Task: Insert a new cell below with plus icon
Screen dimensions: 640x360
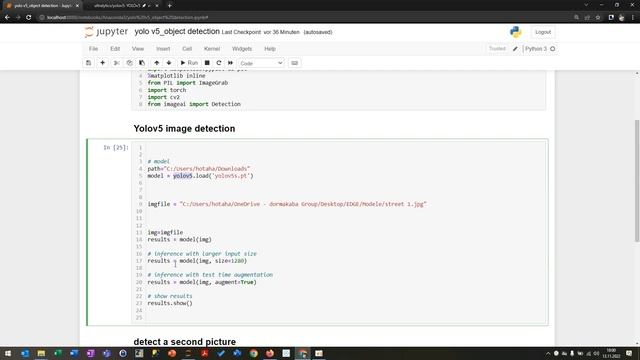Action: coord(102,63)
